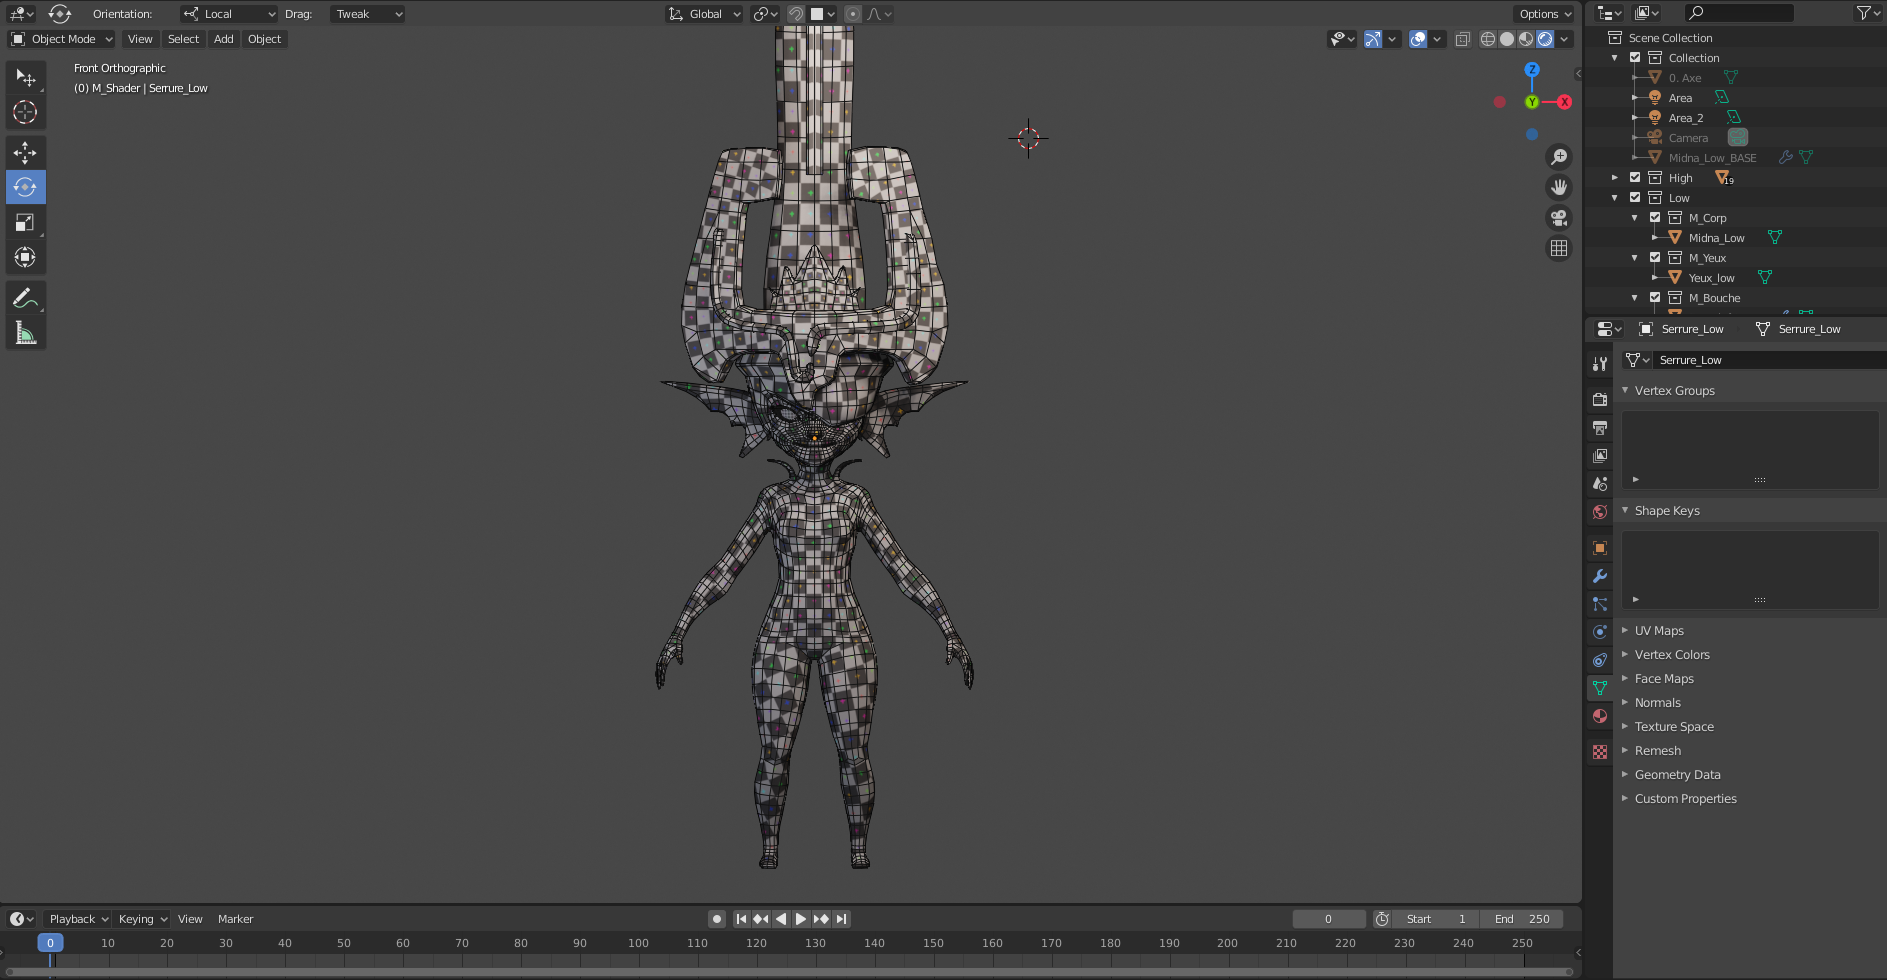Screen dimensions: 1887x980
Task: Toggle viewport overlays button
Action: [x=1418, y=39]
